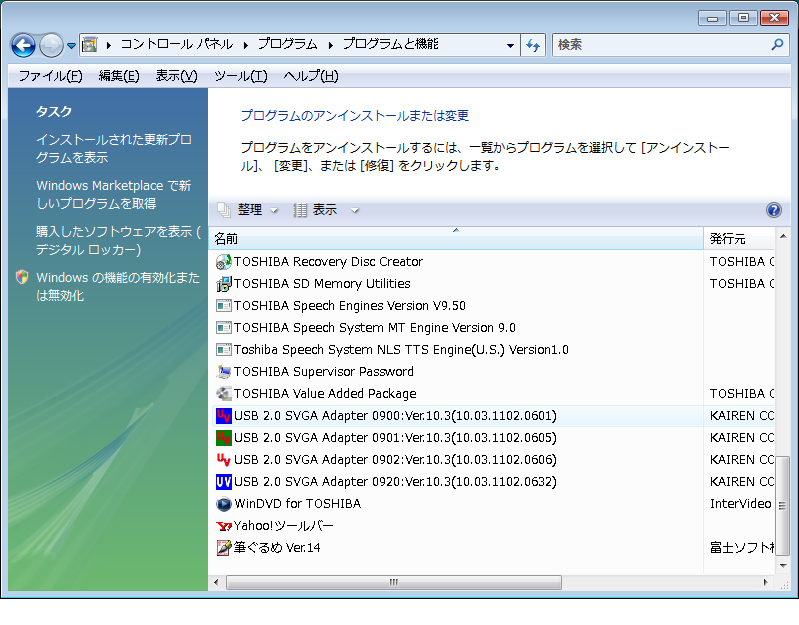This screenshot has height=625, width=799.
Task: Click the forward navigation arrow button
Action: (x=51, y=45)
